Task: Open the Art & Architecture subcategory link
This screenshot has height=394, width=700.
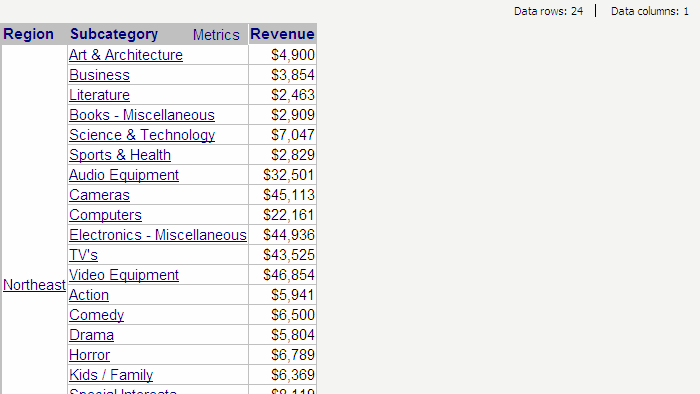Action: pos(126,55)
